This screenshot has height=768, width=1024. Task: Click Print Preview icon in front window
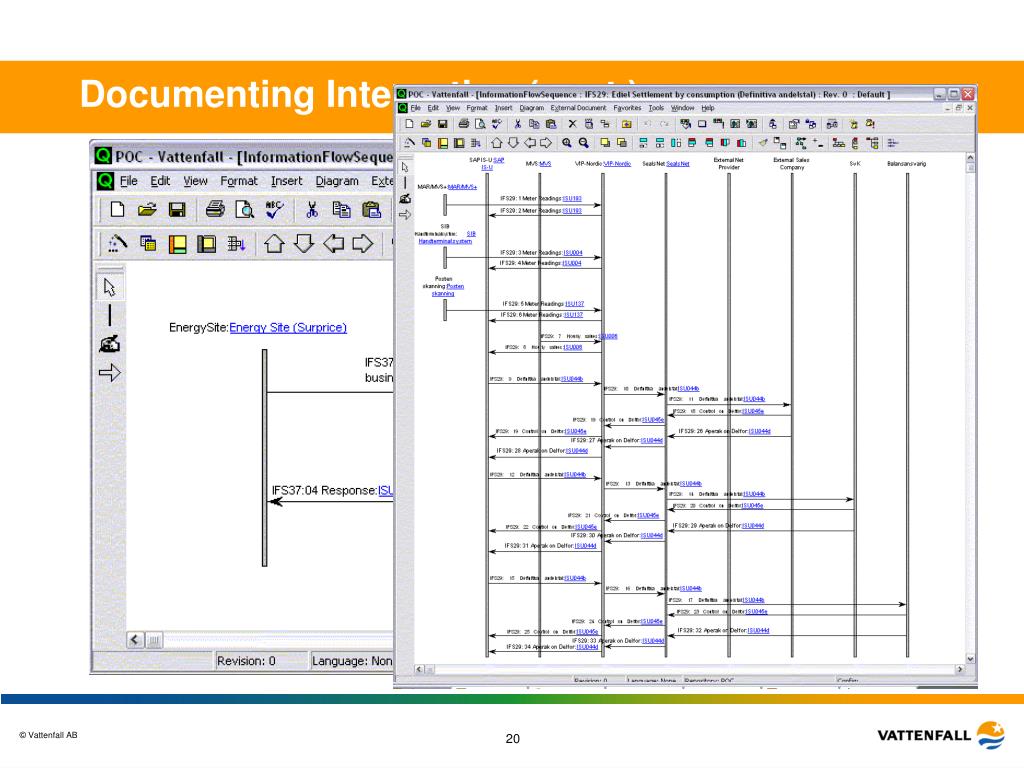[480, 123]
